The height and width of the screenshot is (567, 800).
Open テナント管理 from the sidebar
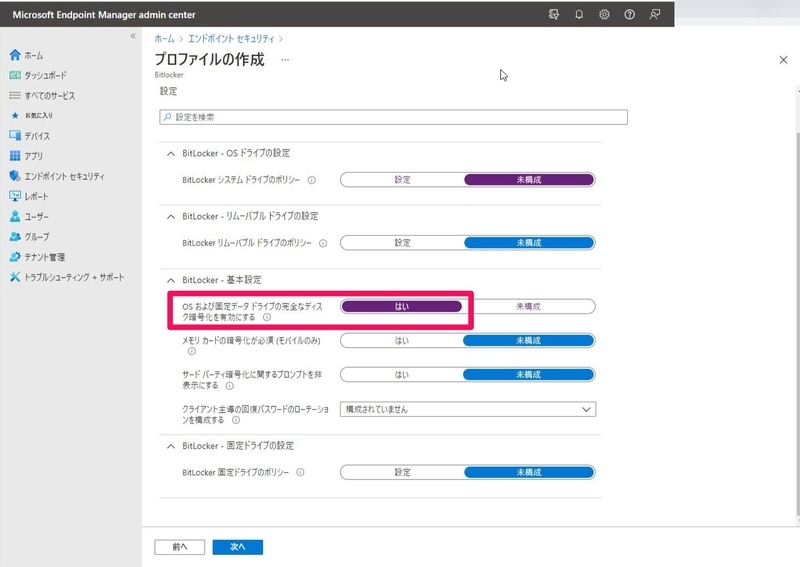(x=44, y=257)
